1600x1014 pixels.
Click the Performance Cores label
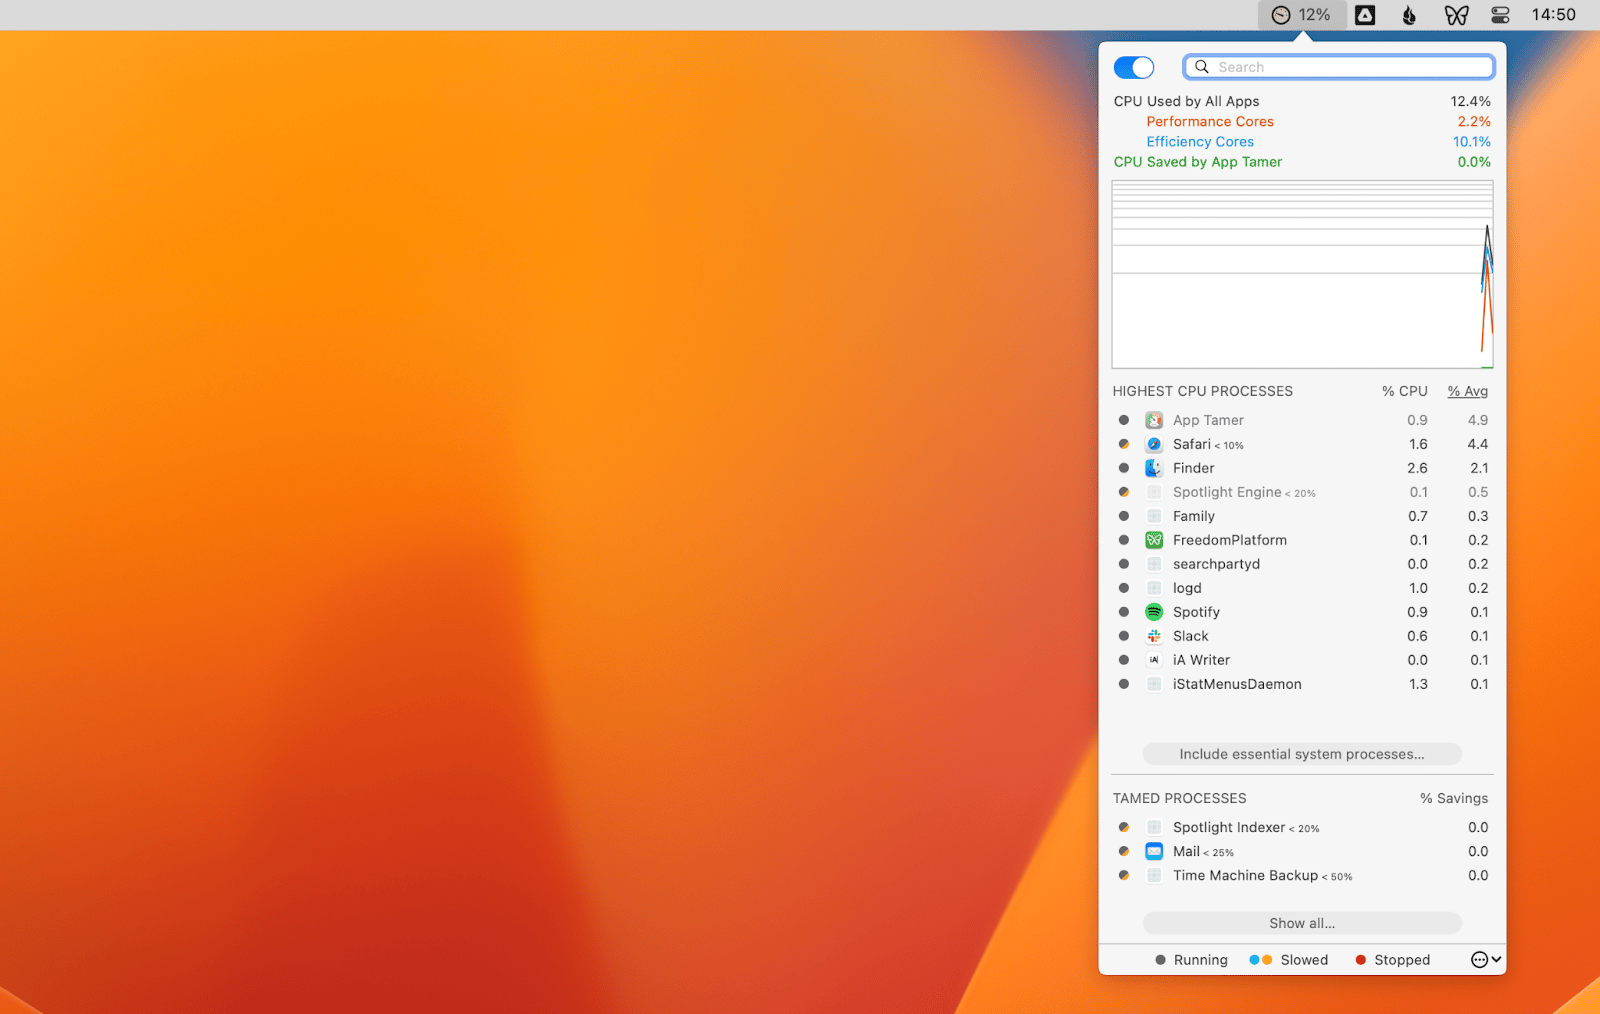point(1210,121)
